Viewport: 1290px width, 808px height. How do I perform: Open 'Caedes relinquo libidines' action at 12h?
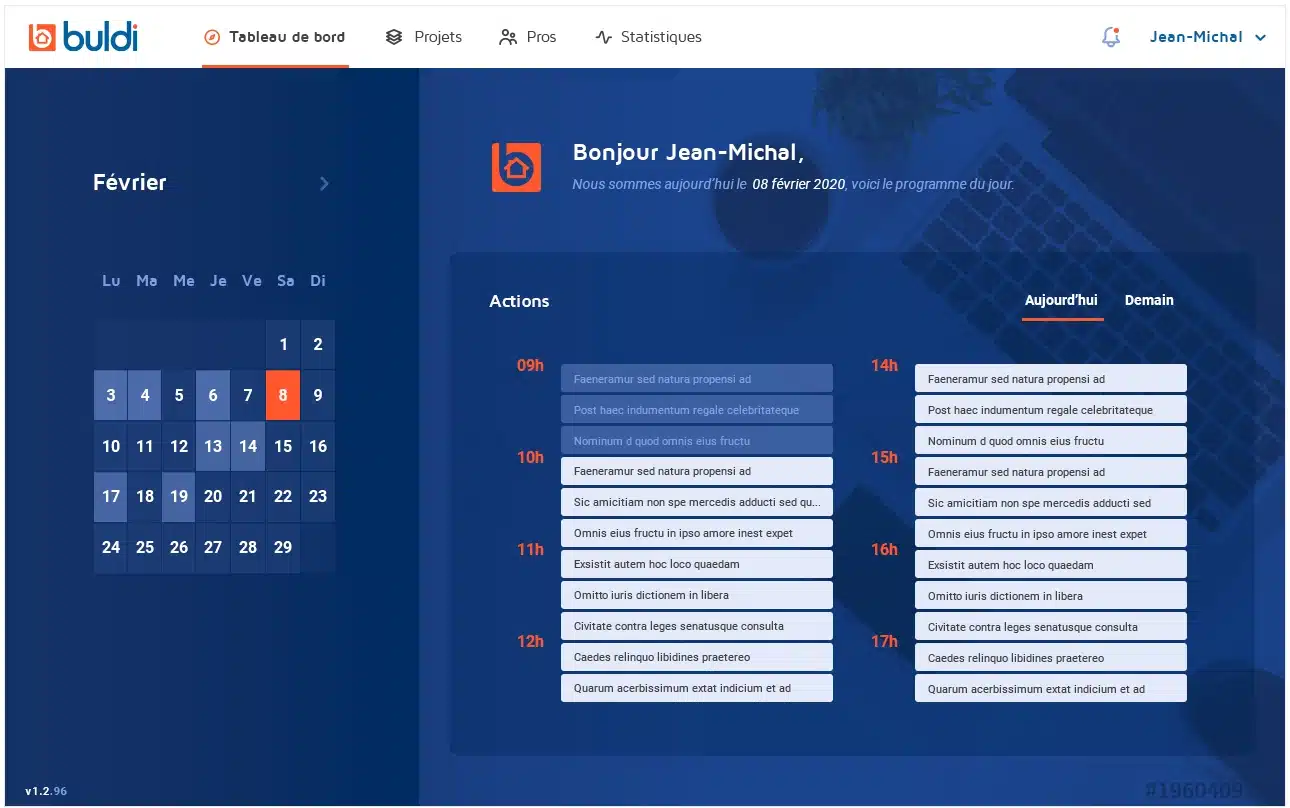(x=697, y=657)
